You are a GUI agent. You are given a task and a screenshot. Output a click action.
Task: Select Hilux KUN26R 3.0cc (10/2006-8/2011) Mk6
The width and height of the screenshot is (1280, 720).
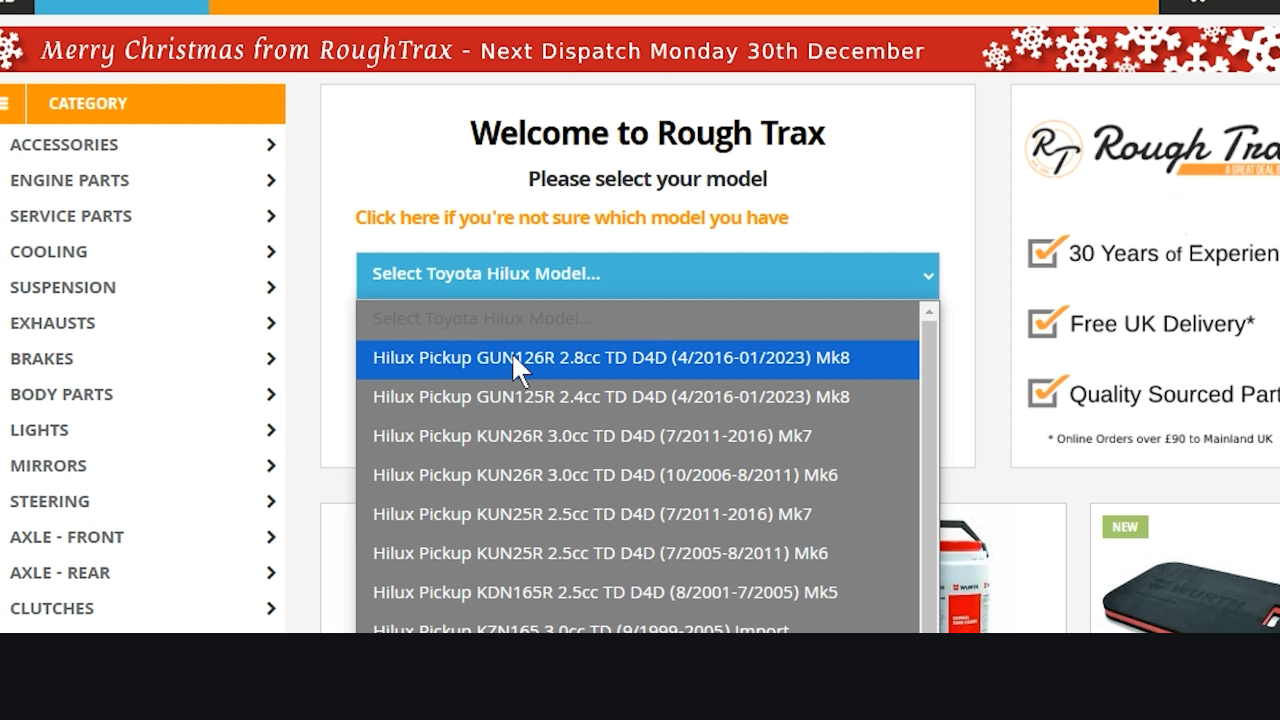[637, 475]
